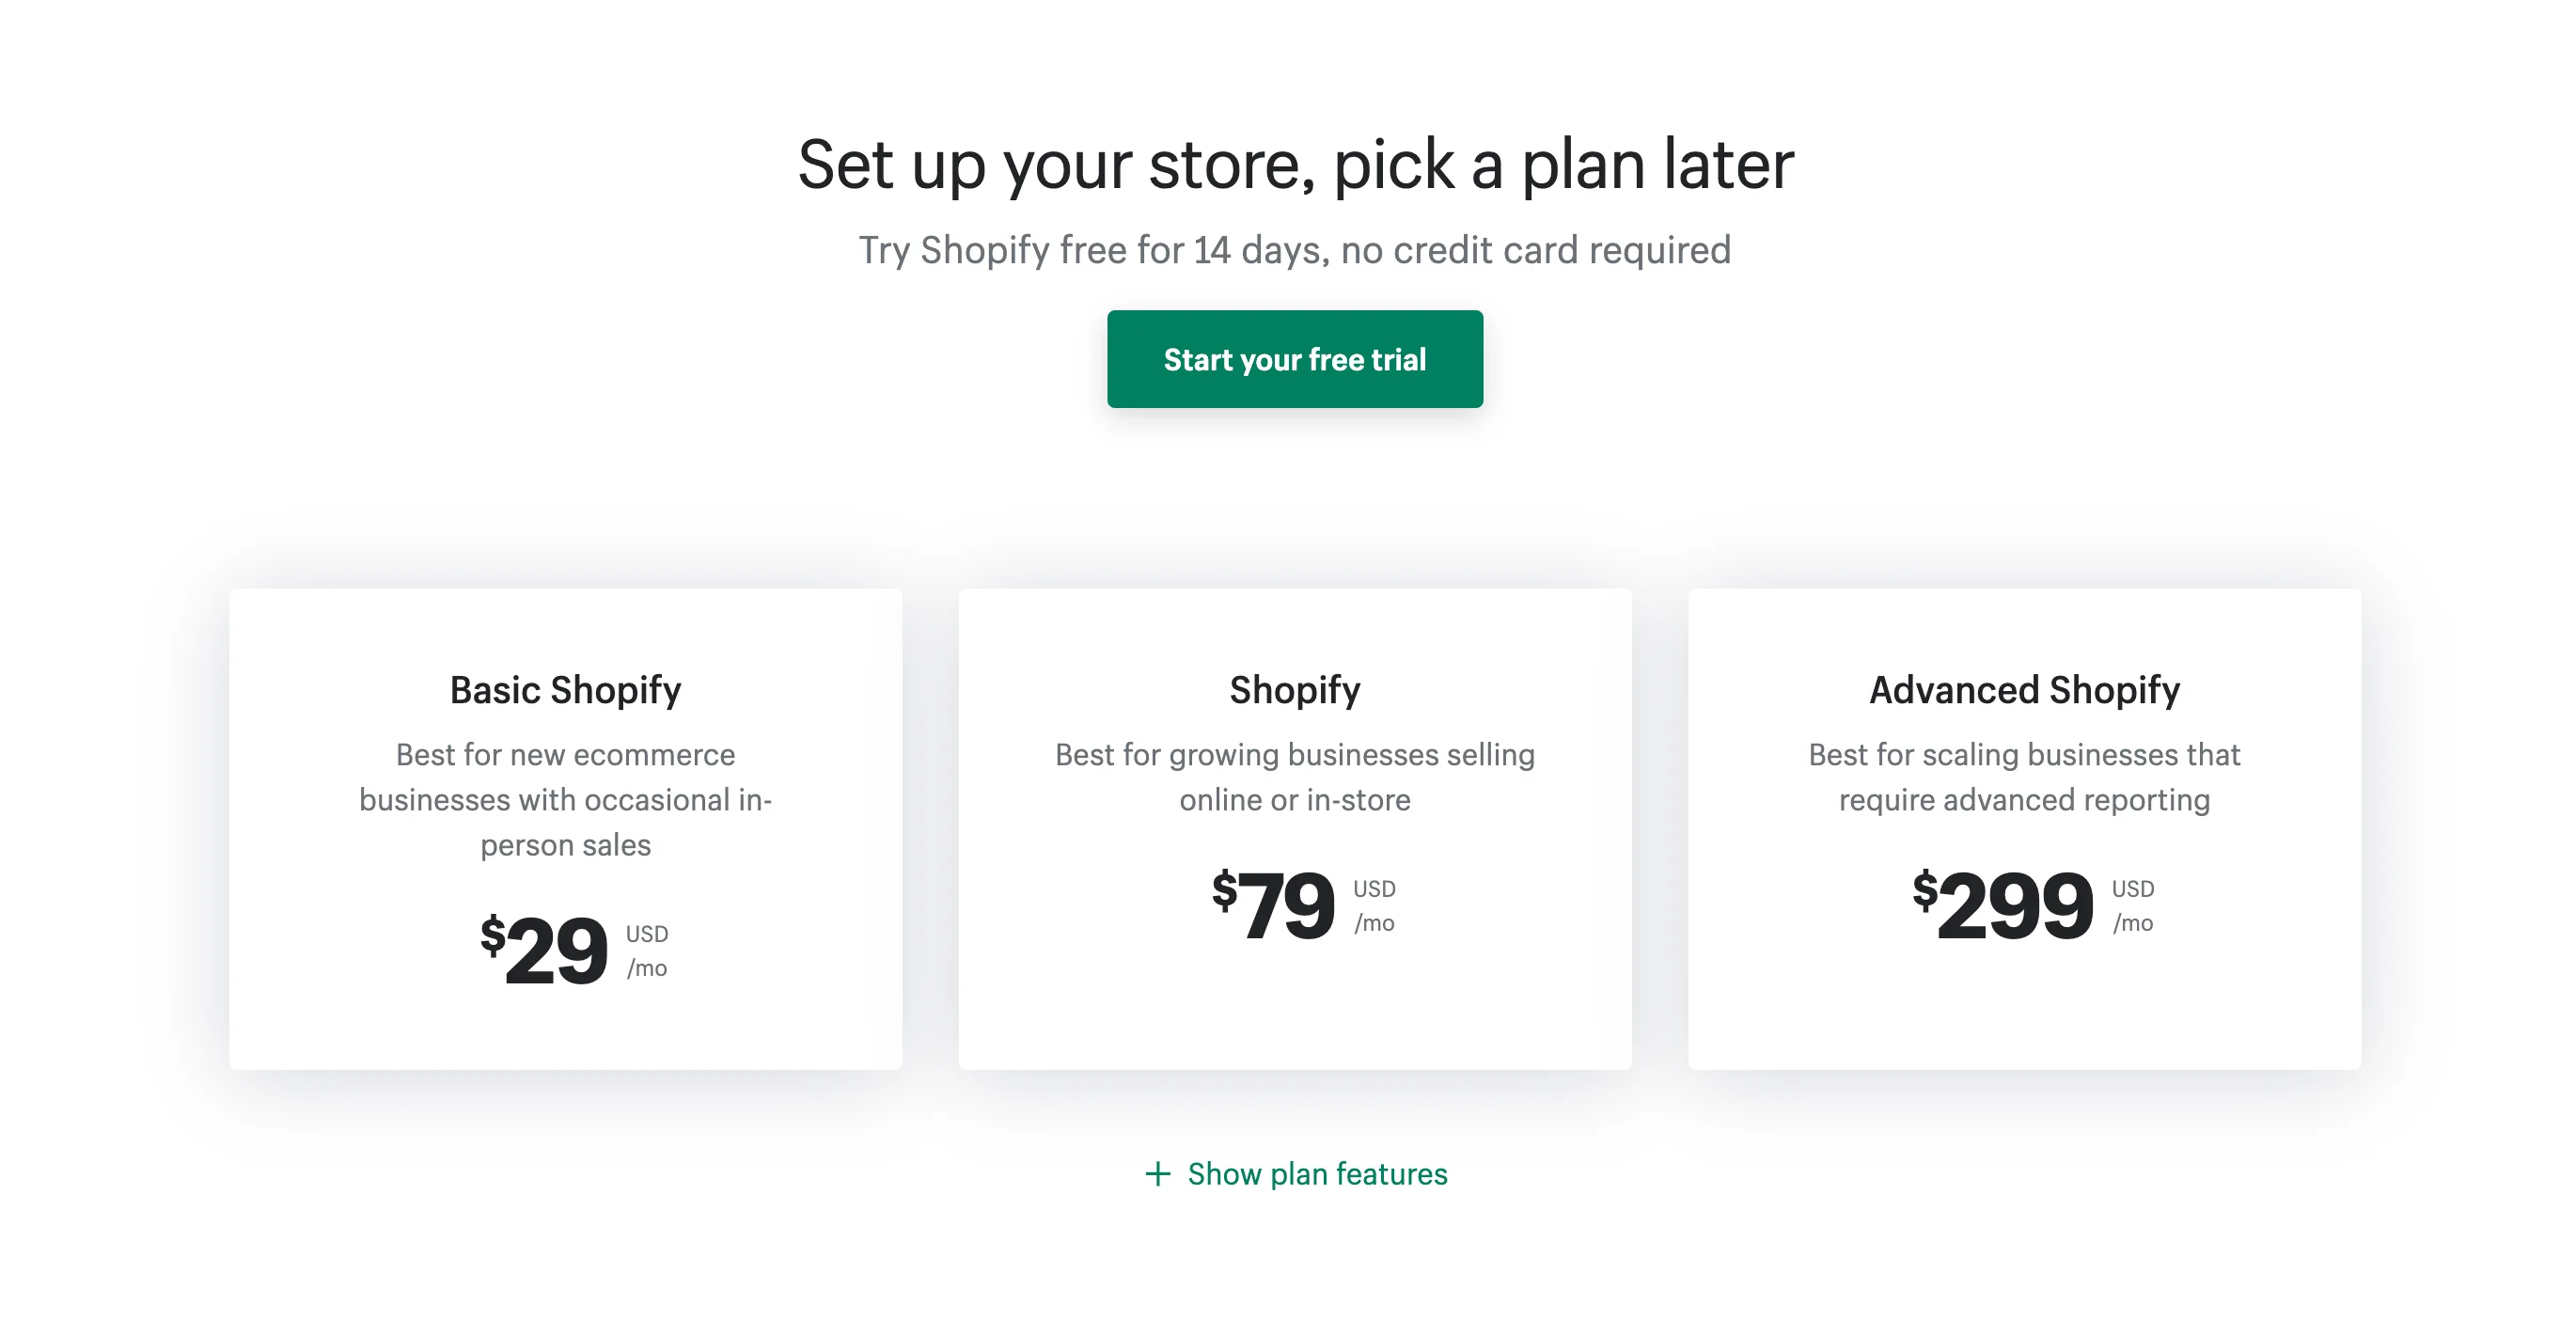Select the middle Shopify plan title

1294,690
